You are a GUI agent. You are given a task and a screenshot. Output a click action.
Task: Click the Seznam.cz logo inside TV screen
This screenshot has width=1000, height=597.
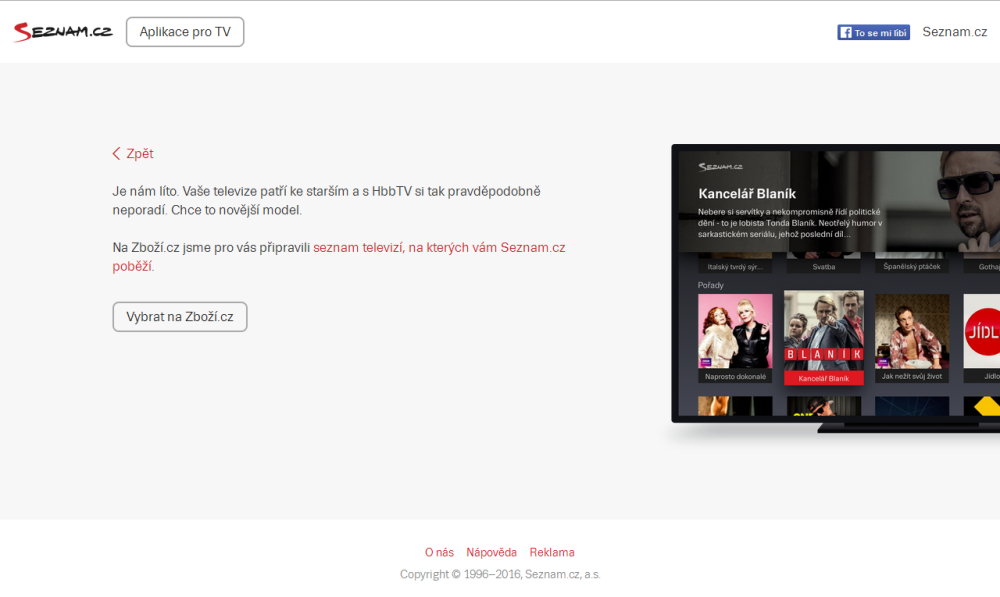tap(720, 167)
